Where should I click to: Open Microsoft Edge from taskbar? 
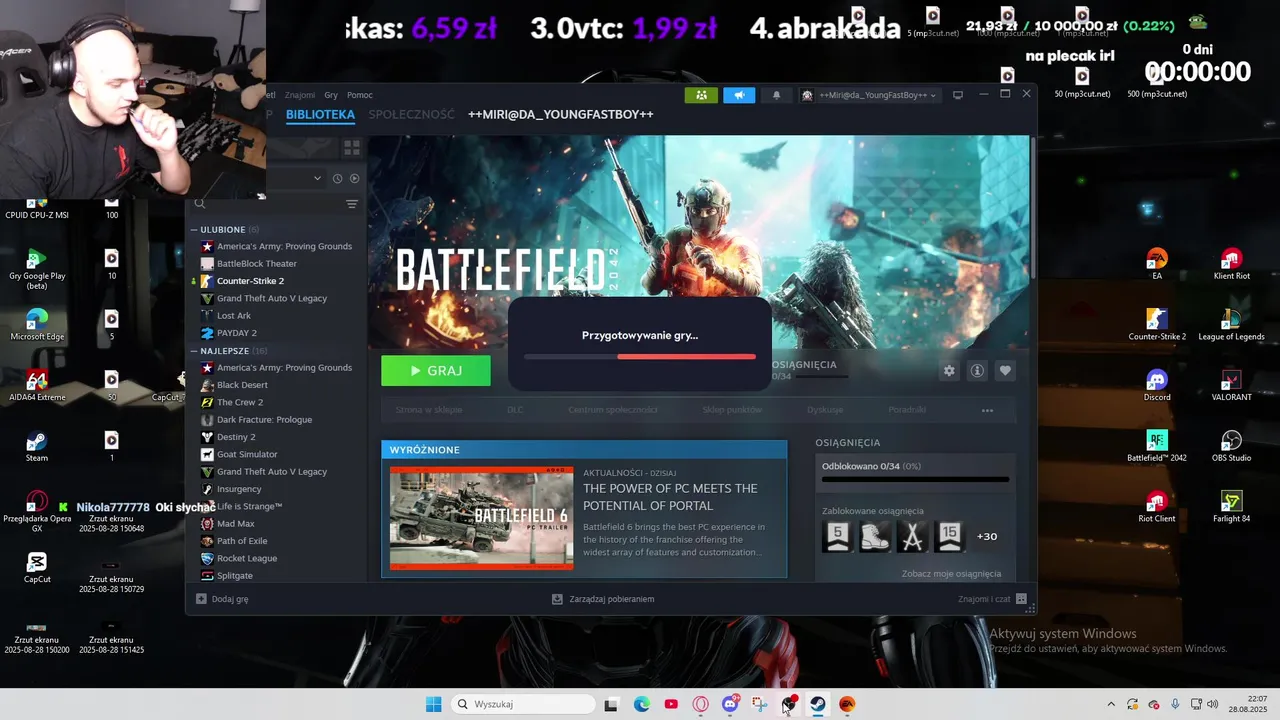[641, 704]
